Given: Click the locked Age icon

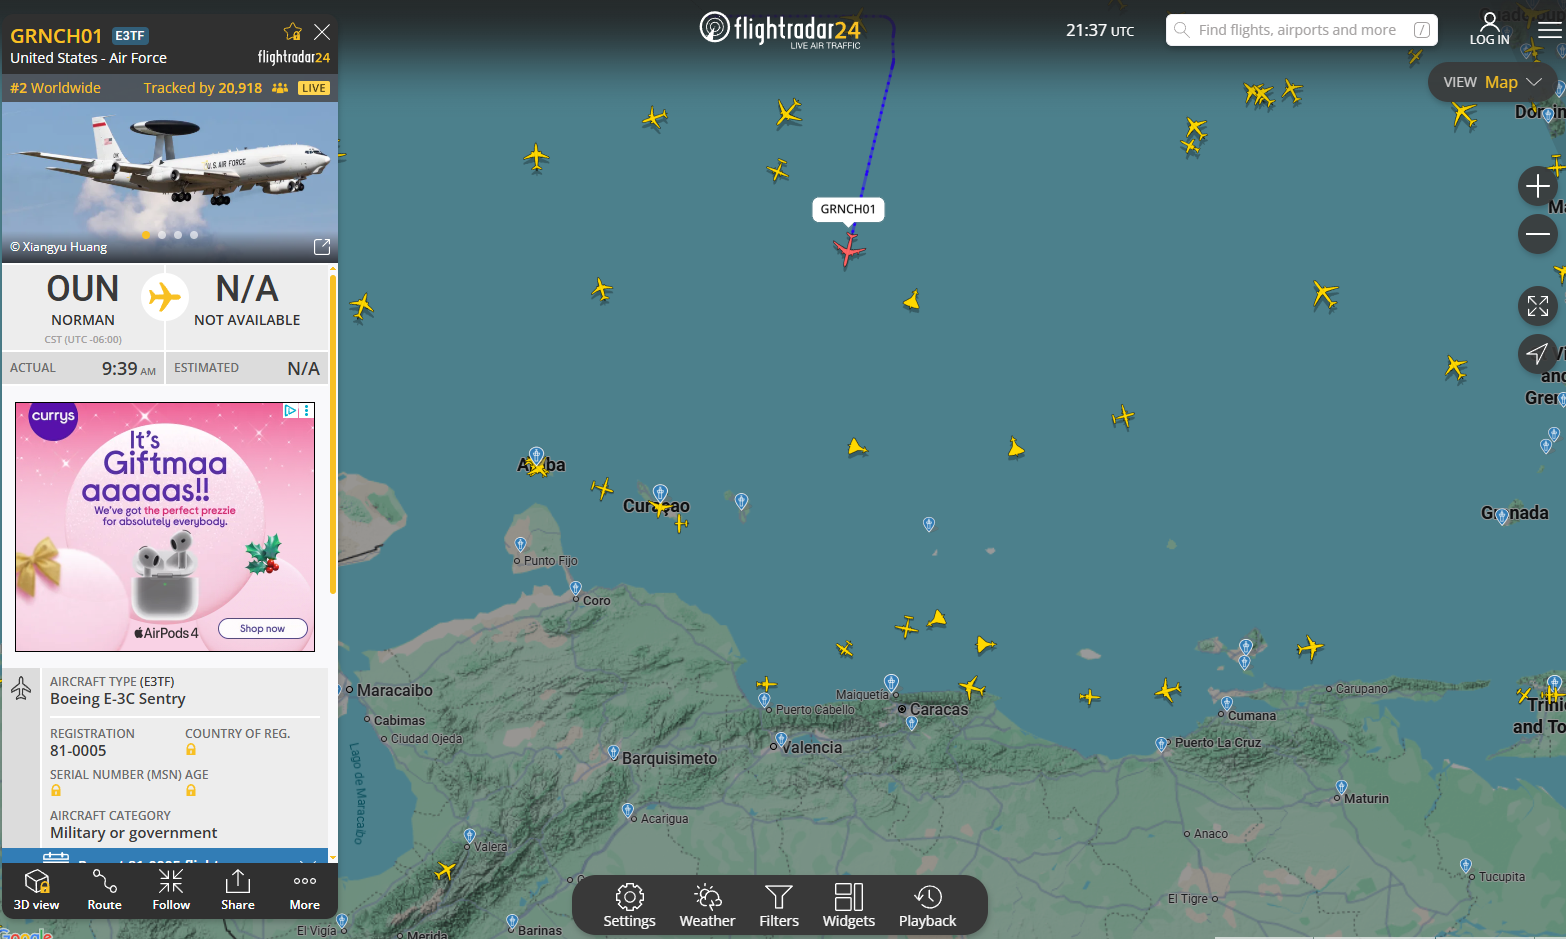Looking at the screenshot, I should (191, 791).
